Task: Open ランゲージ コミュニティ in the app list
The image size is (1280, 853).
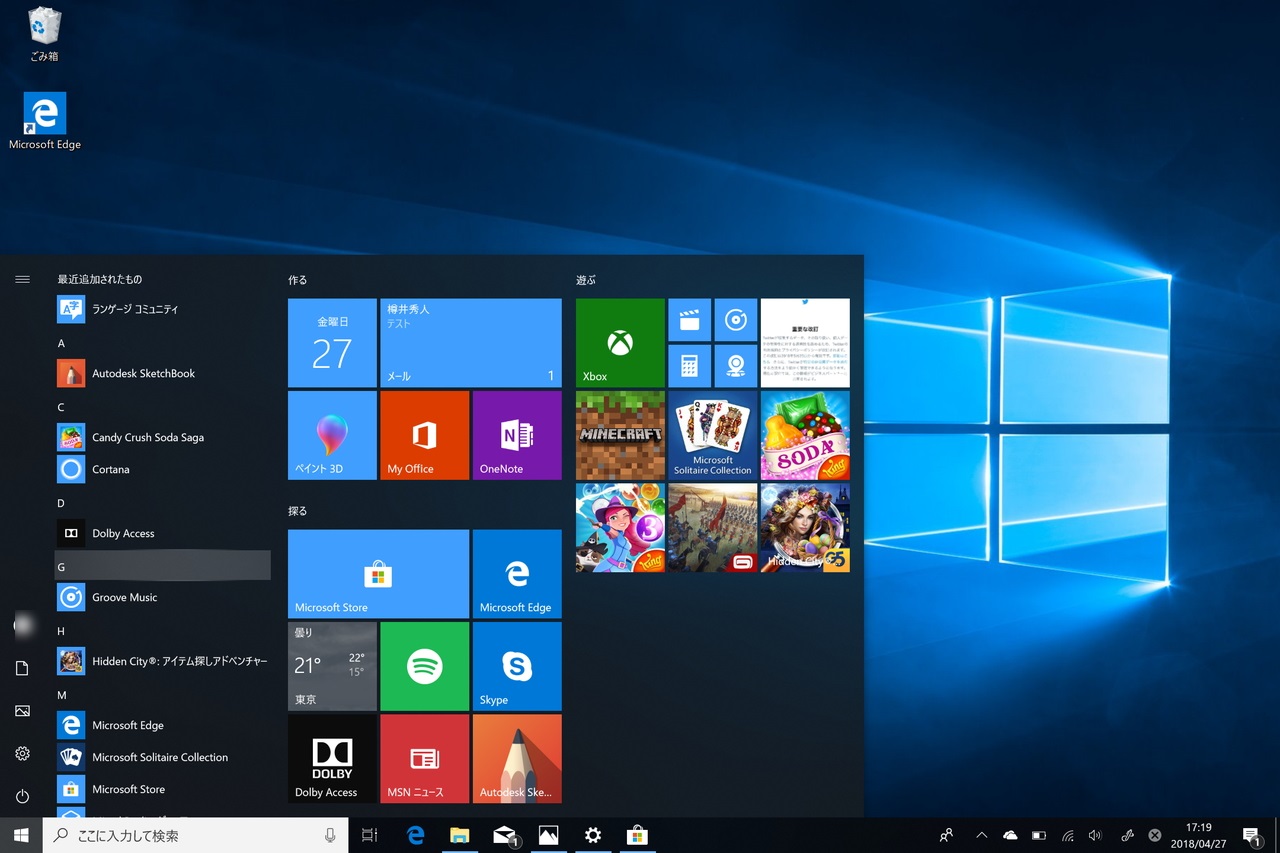Action: 163,309
